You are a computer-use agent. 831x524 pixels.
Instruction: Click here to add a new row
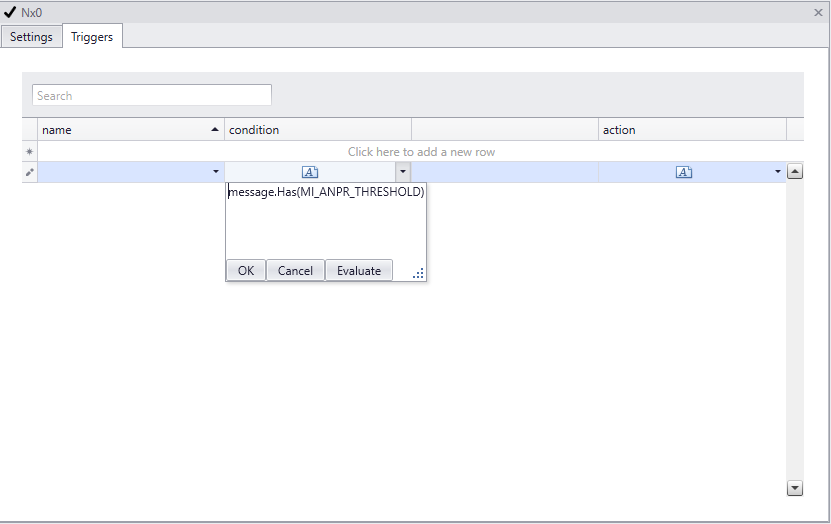(x=421, y=152)
